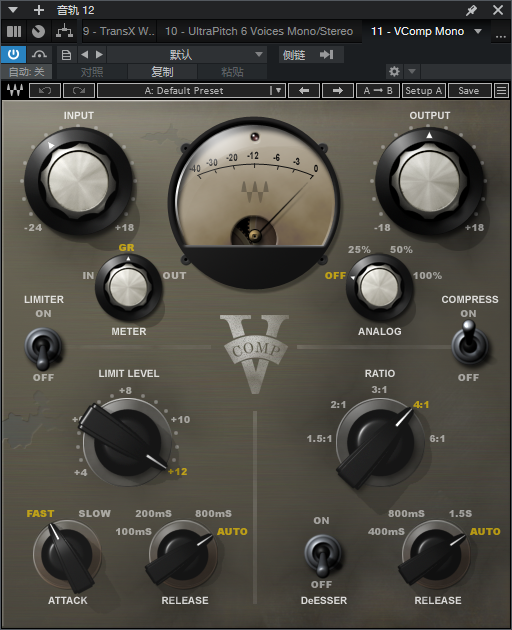Open the Waves hamburger menu icon

pyautogui.click(x=501, y=90)
